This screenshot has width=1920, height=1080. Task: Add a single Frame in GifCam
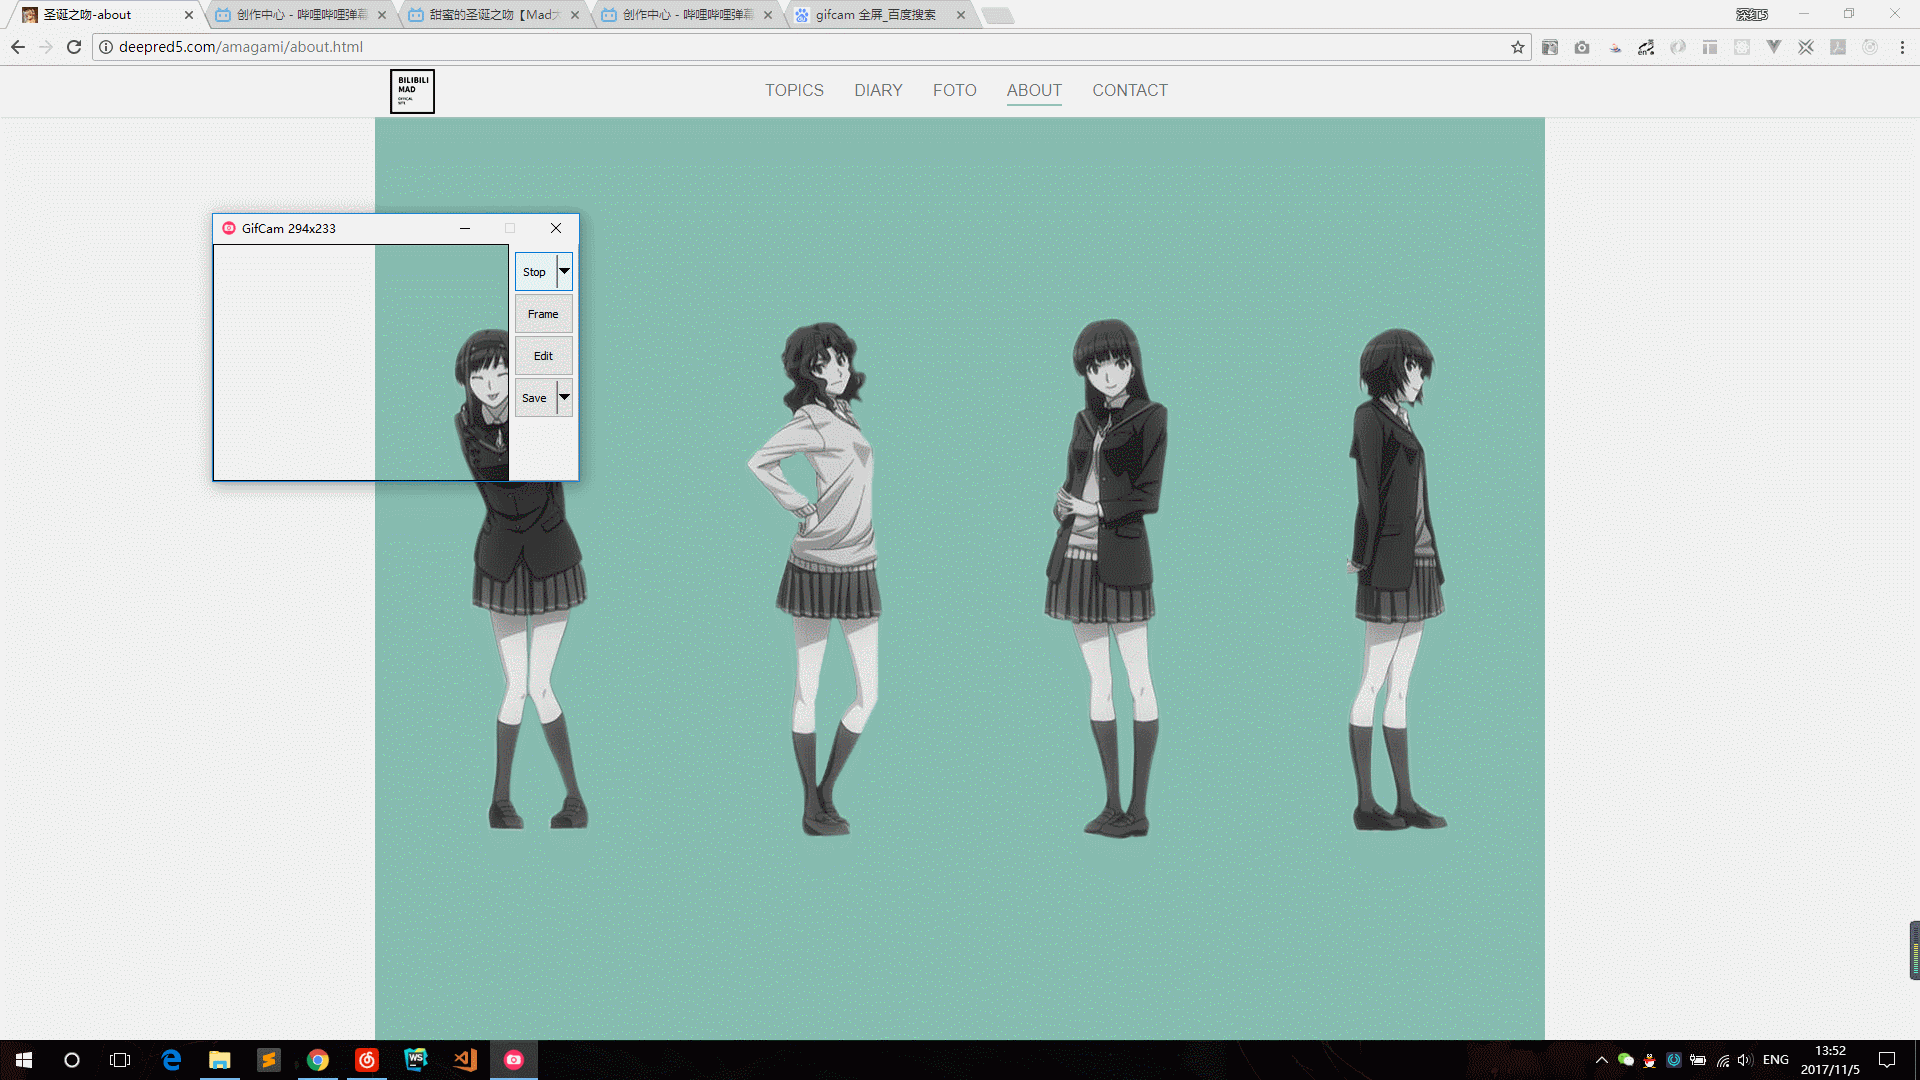[x=544, y=314]
